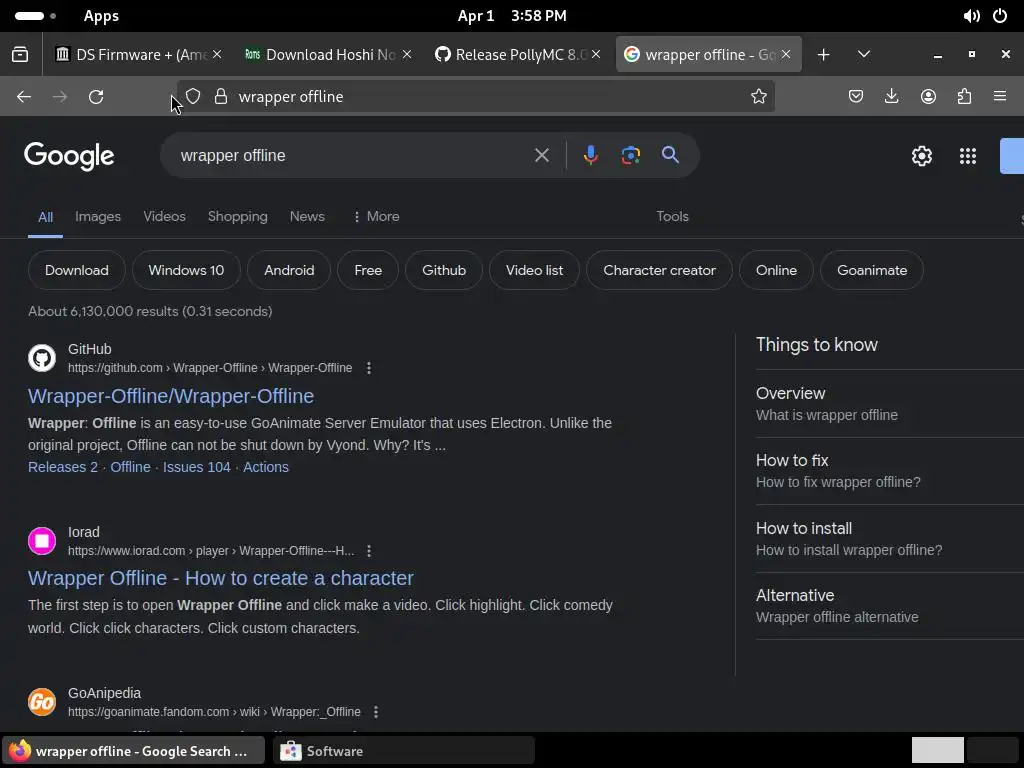
Task: Start a Google voice search
Action: [590, 155]
